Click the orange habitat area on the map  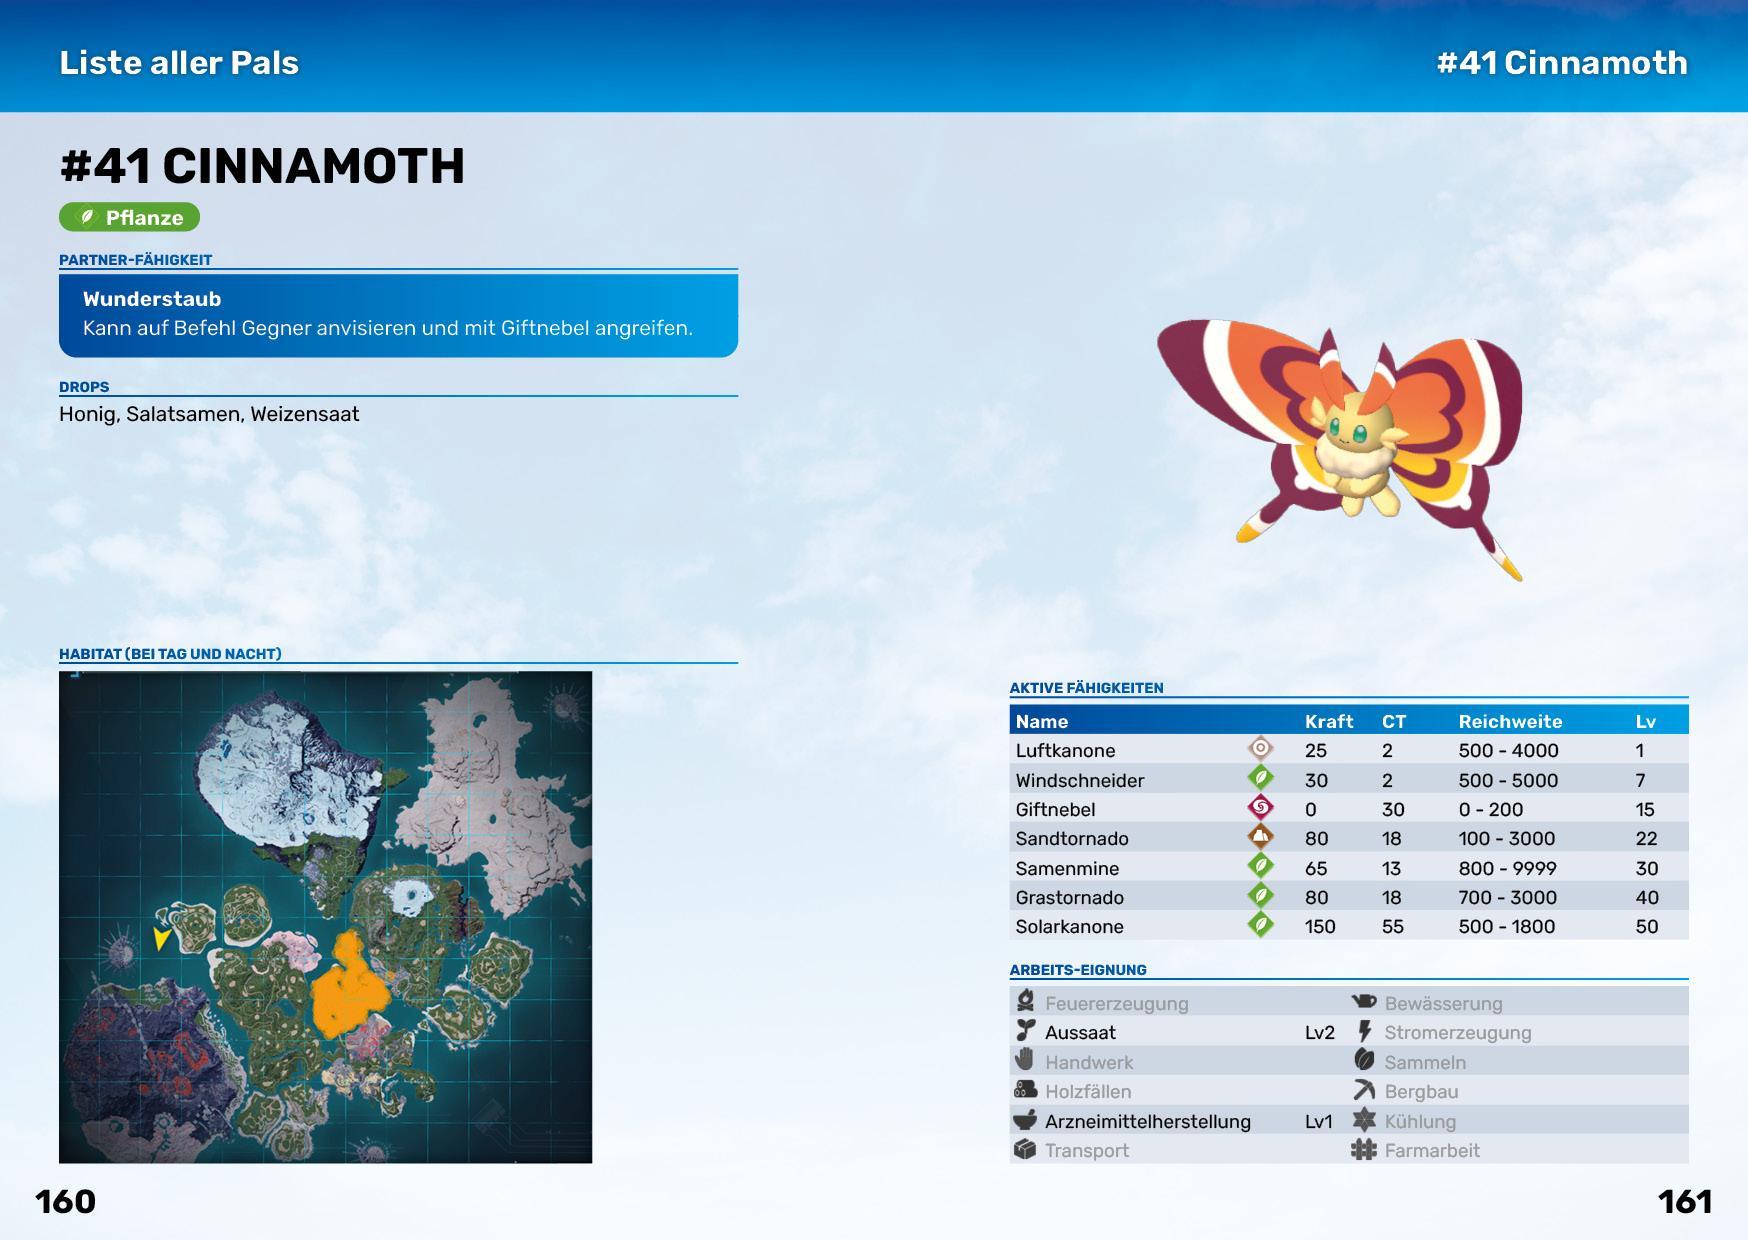coord(349,987)
